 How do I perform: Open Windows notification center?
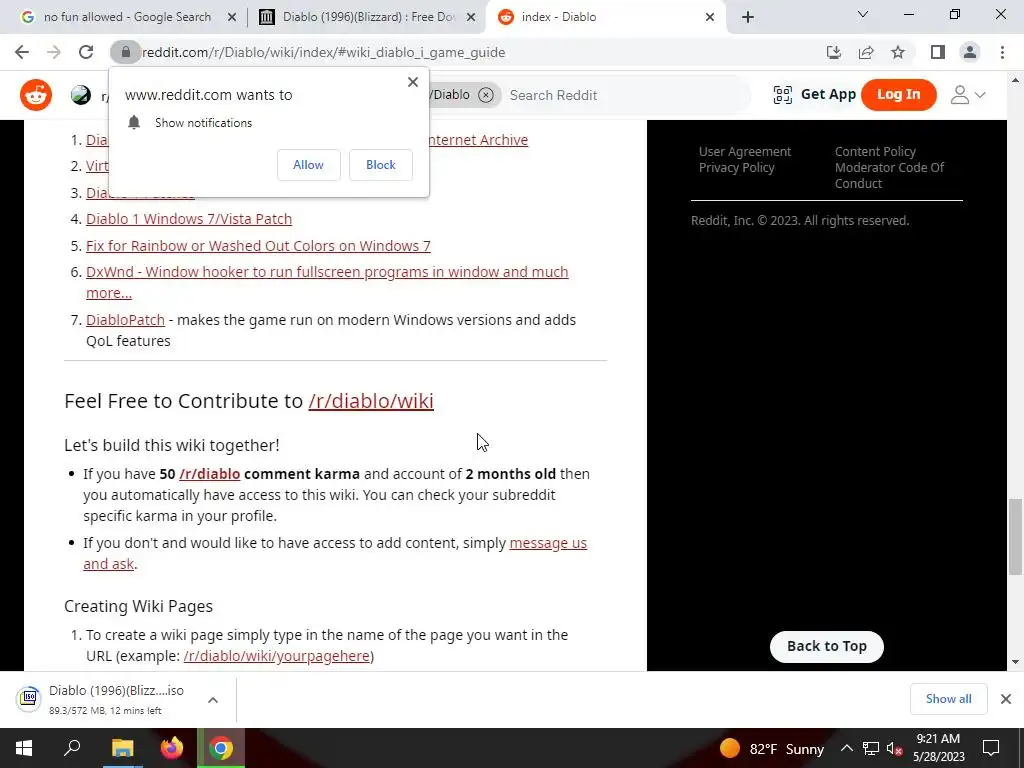point(991,748)
